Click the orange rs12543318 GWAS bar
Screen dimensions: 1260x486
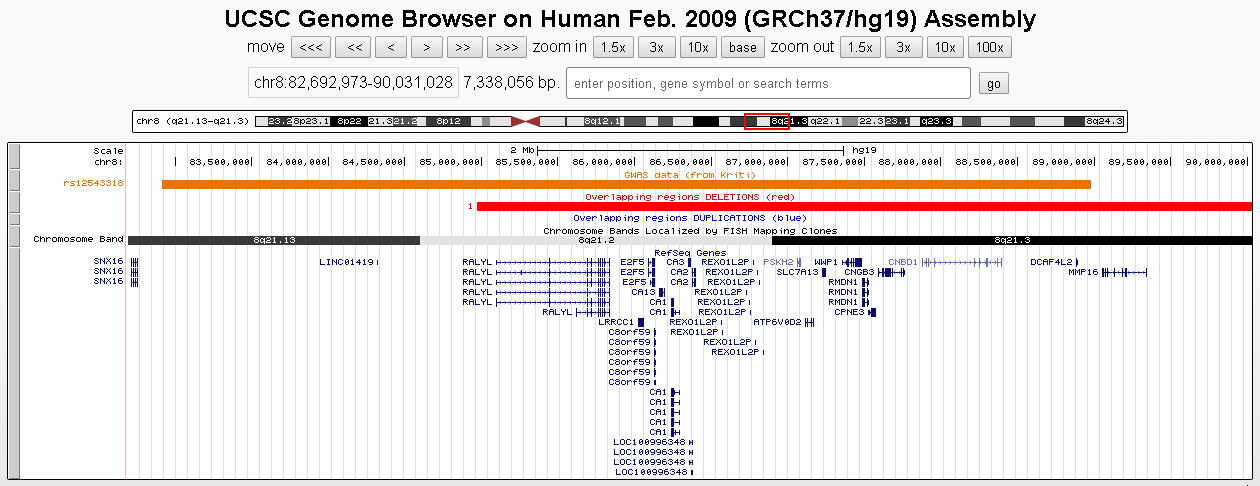pos(626,184)
